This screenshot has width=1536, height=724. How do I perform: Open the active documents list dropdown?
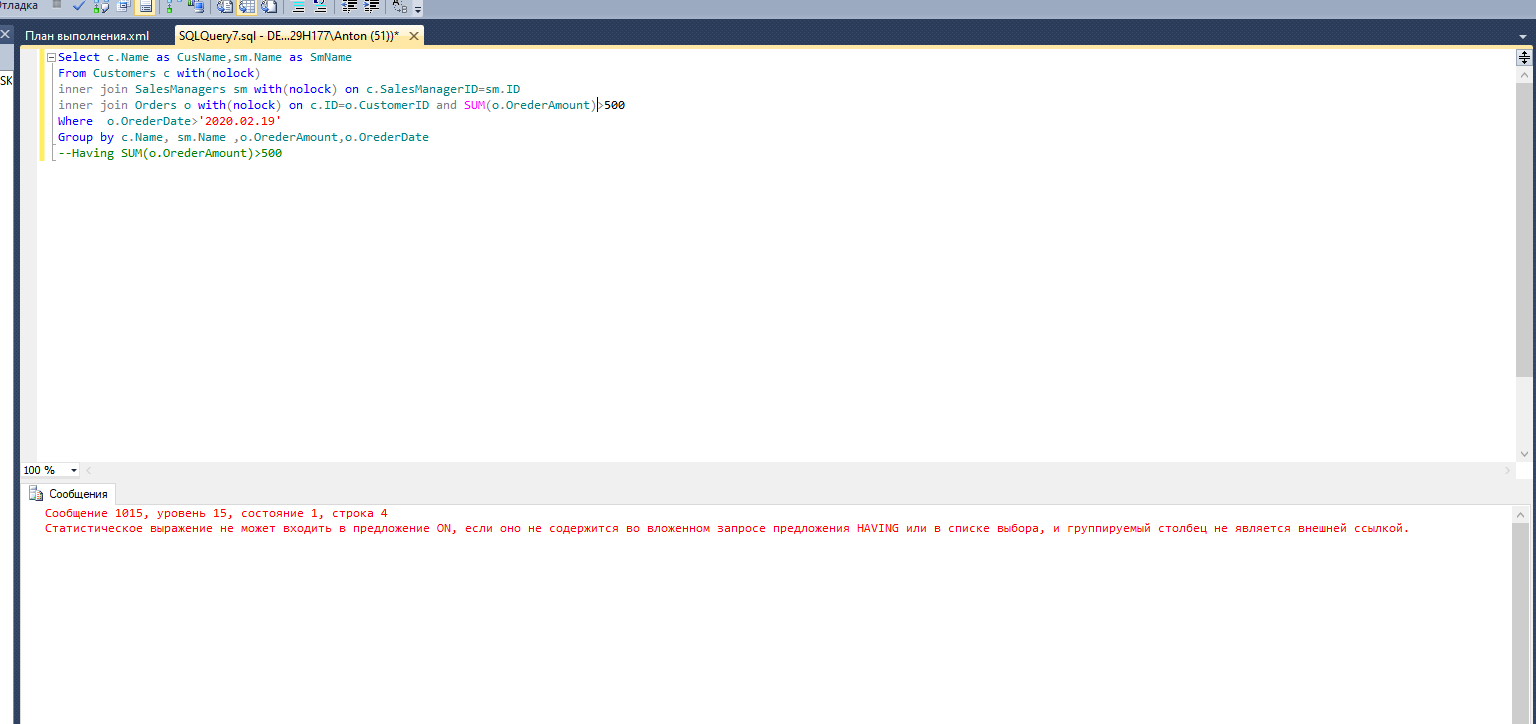click(x=1523, y=37)
